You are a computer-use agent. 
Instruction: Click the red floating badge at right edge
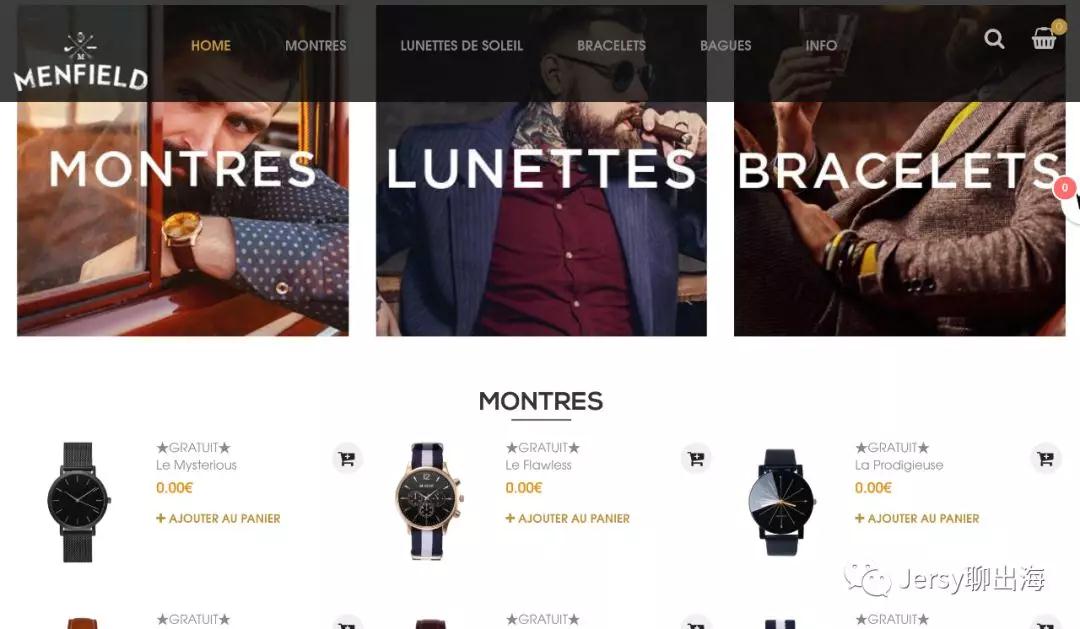[x=1065, y=187]
